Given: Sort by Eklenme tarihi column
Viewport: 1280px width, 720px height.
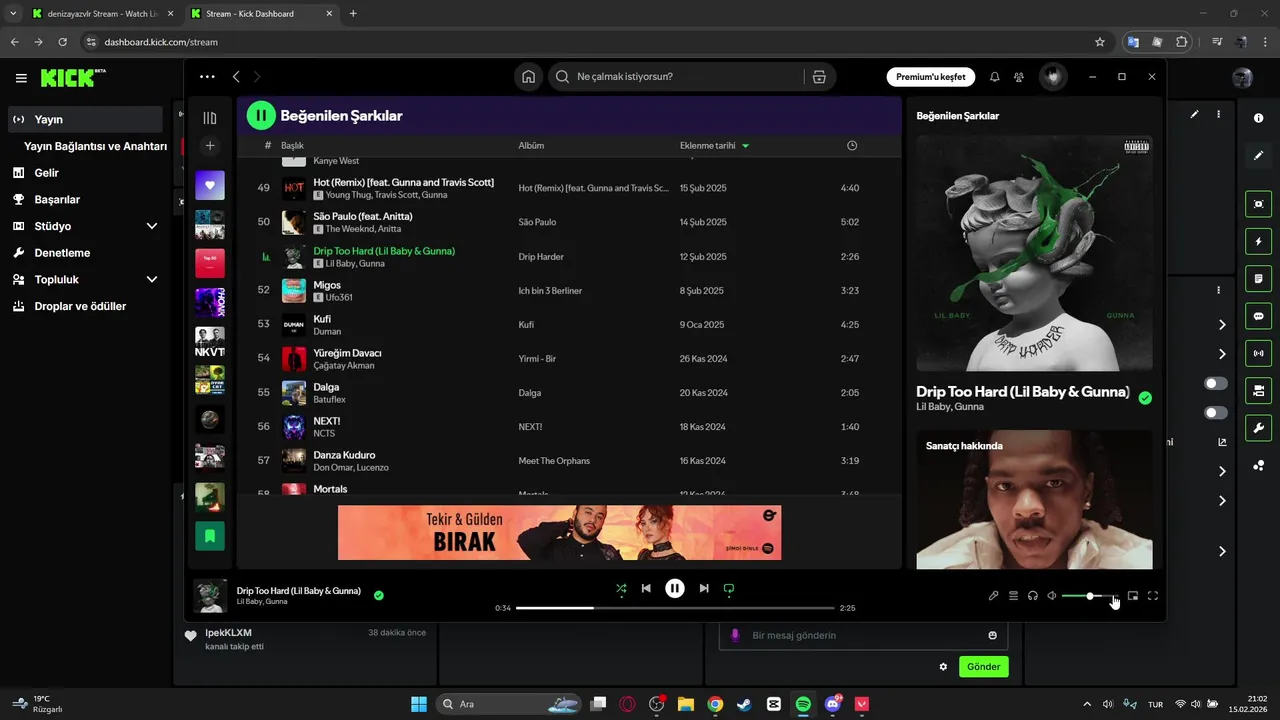Looking at the screenshot, I should 714,145.
